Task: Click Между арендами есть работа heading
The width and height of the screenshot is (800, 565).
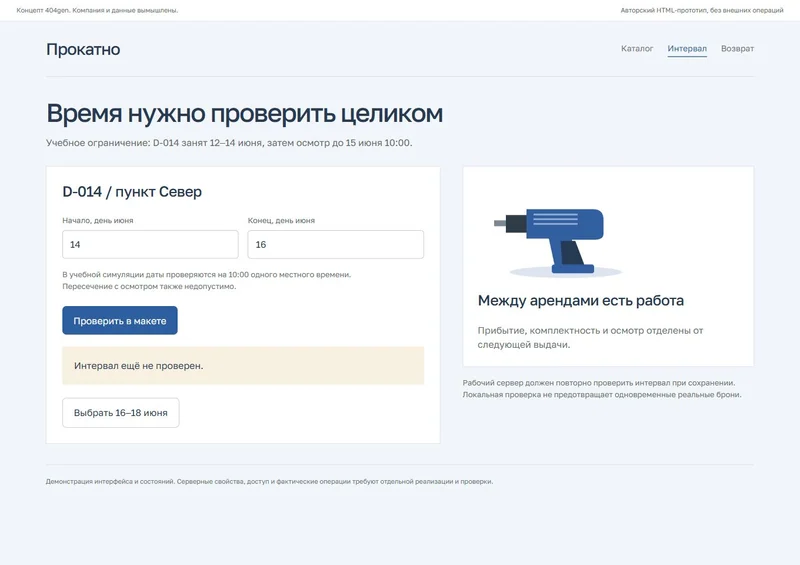Action: pos(581,301)
